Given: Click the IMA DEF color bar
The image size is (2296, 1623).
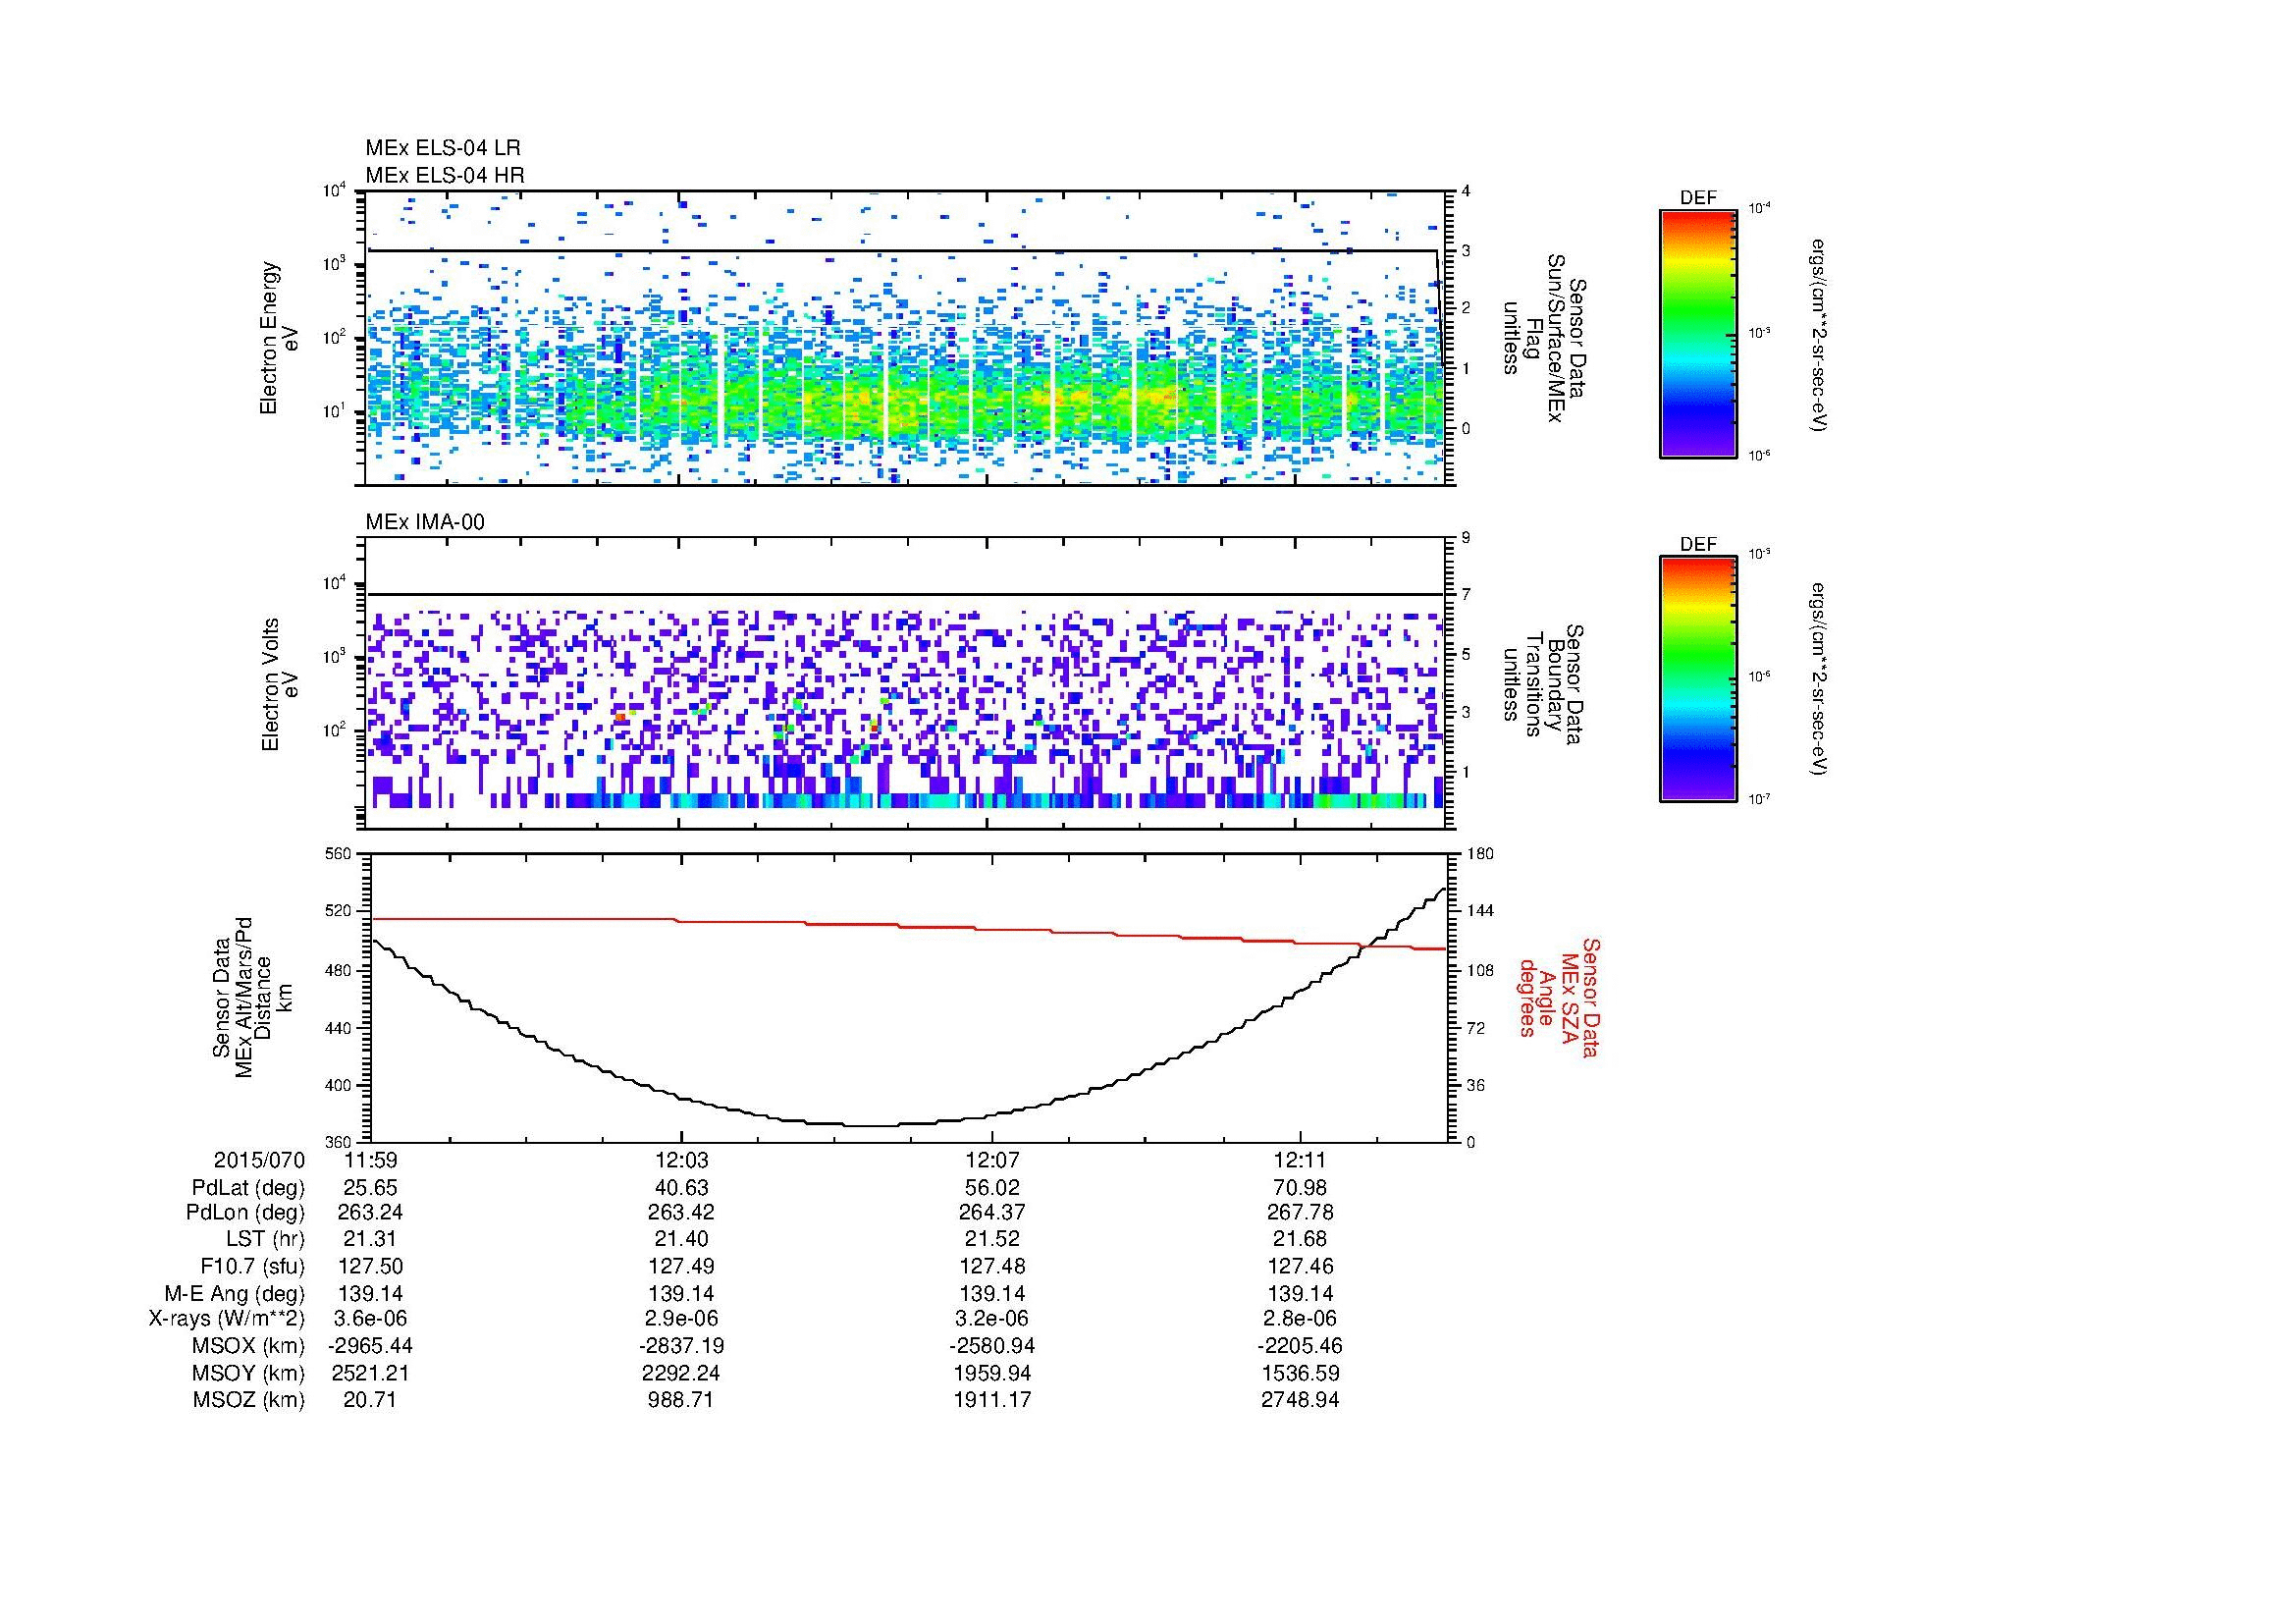Looking at the screenshot, I should point(1697,679).
